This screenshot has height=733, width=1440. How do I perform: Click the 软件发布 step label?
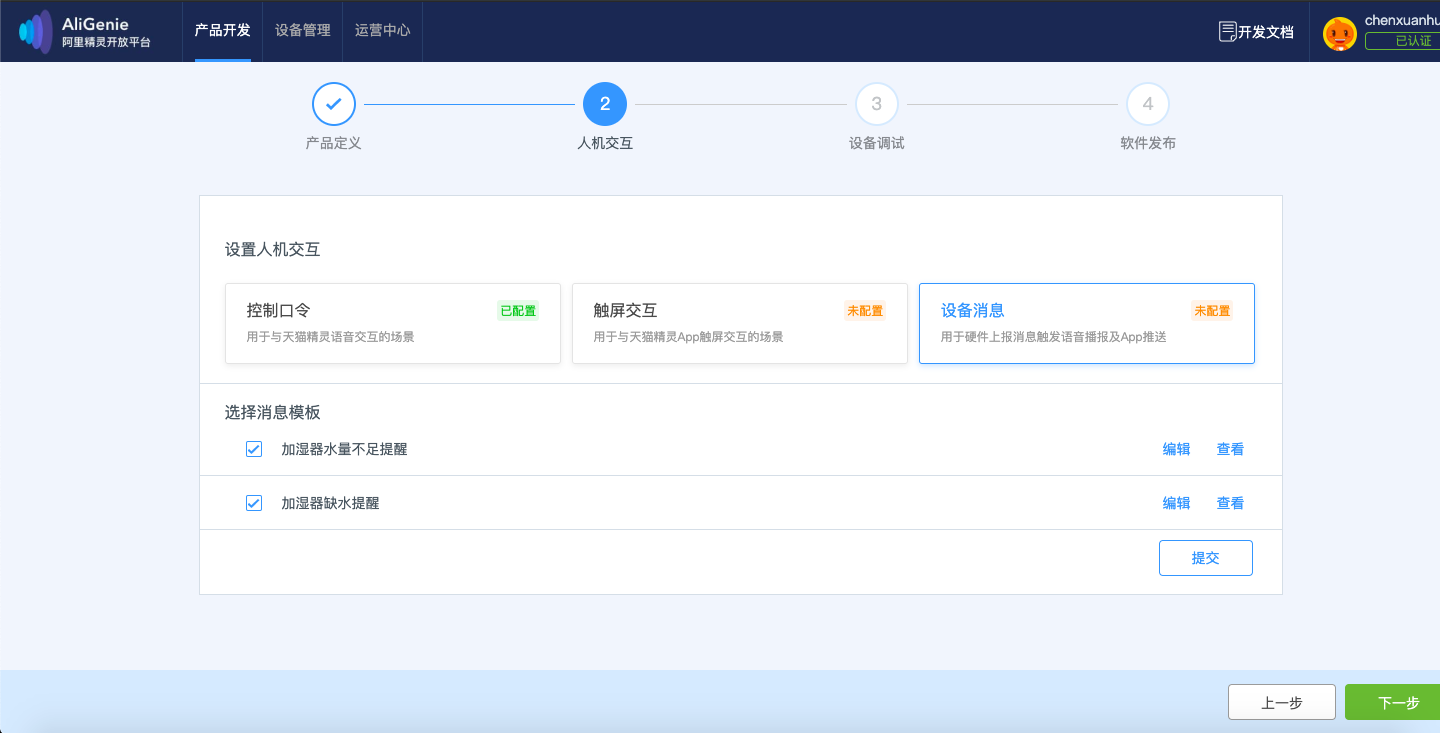tap(1148, 144)
